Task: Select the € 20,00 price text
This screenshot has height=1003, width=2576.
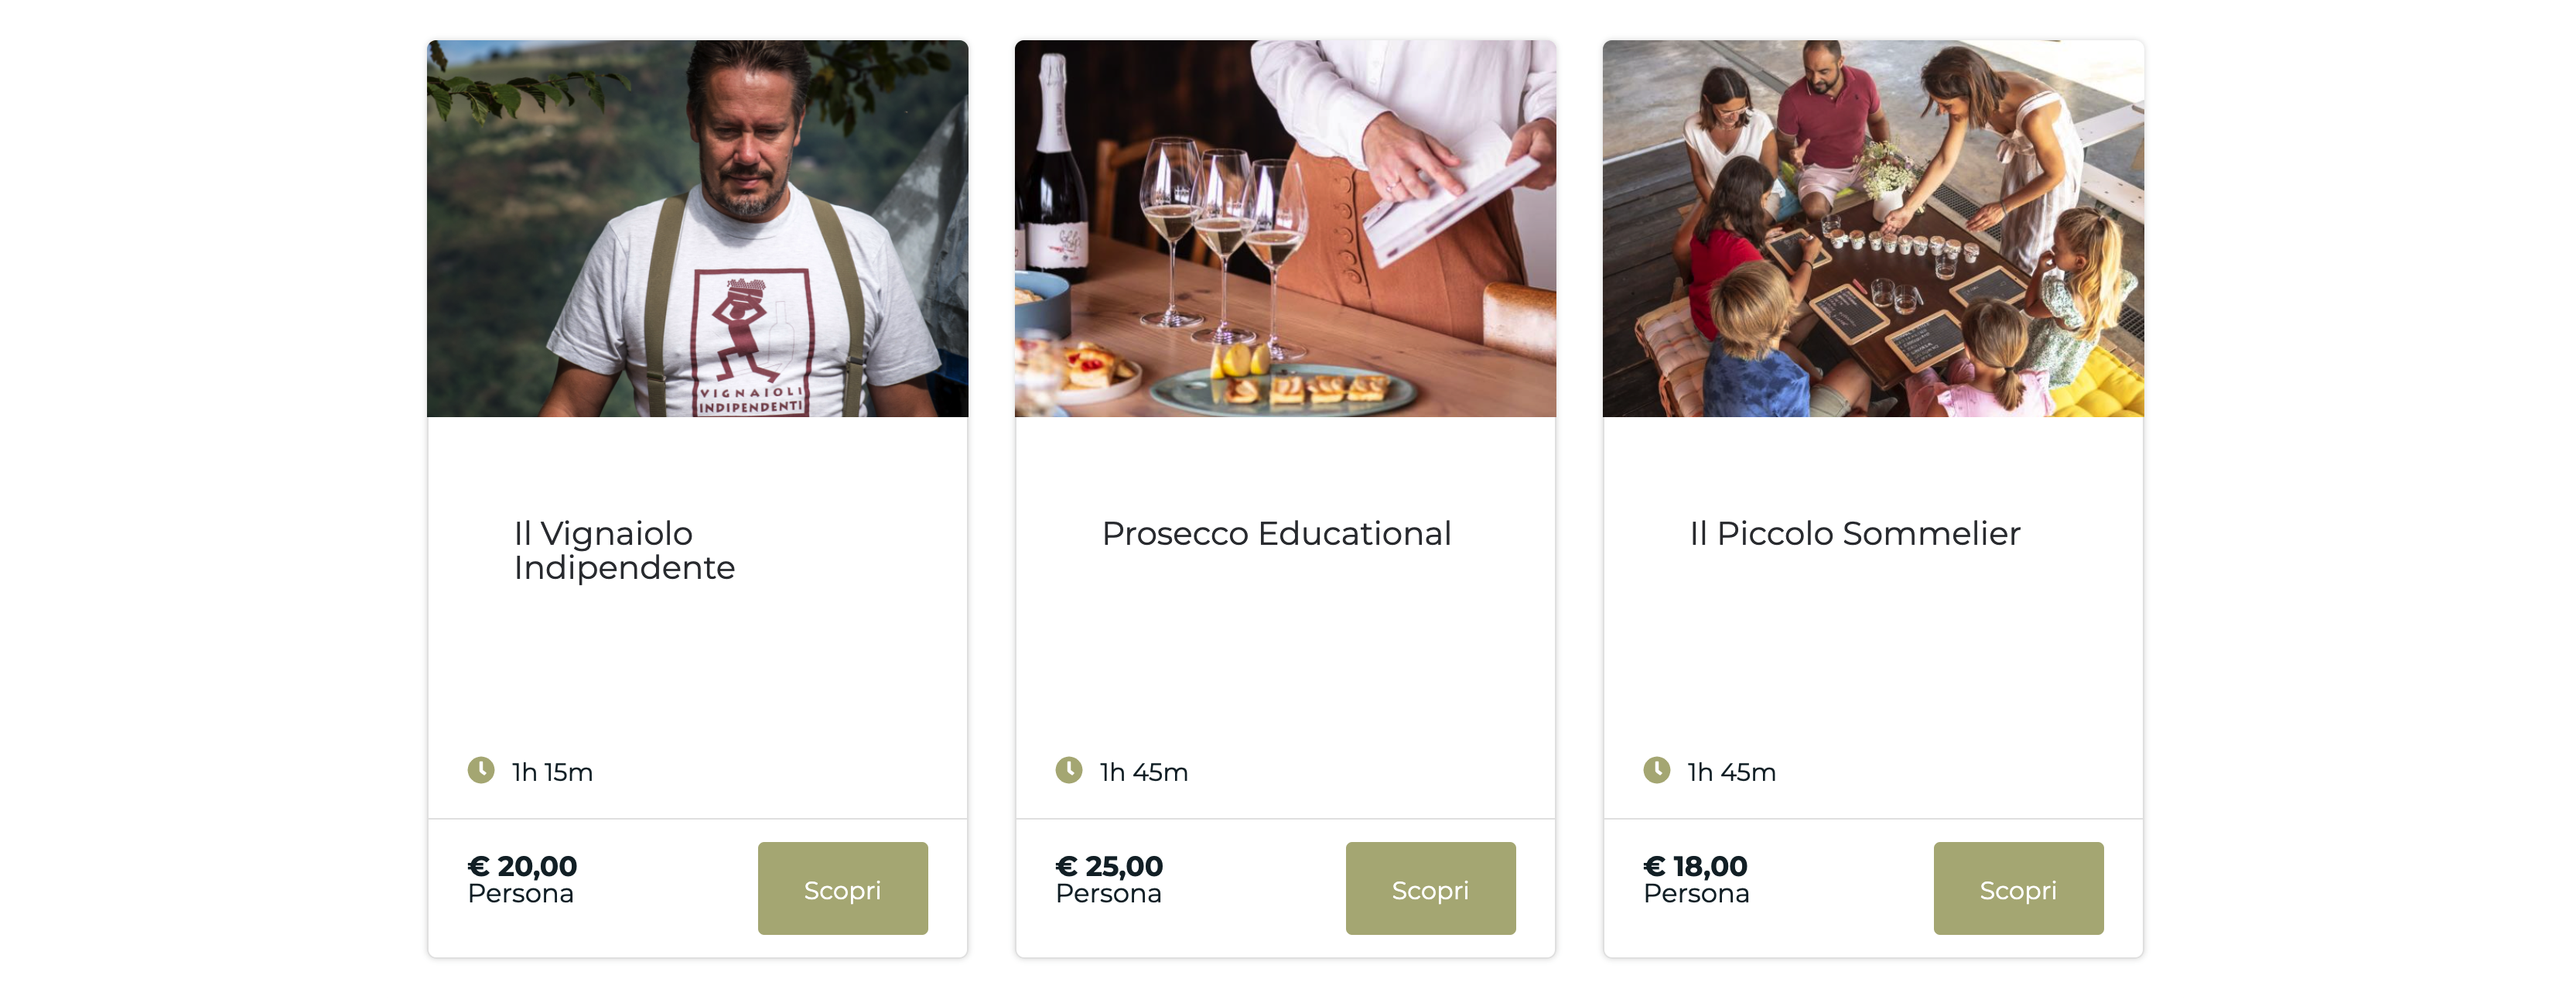Action: point(523,865)
